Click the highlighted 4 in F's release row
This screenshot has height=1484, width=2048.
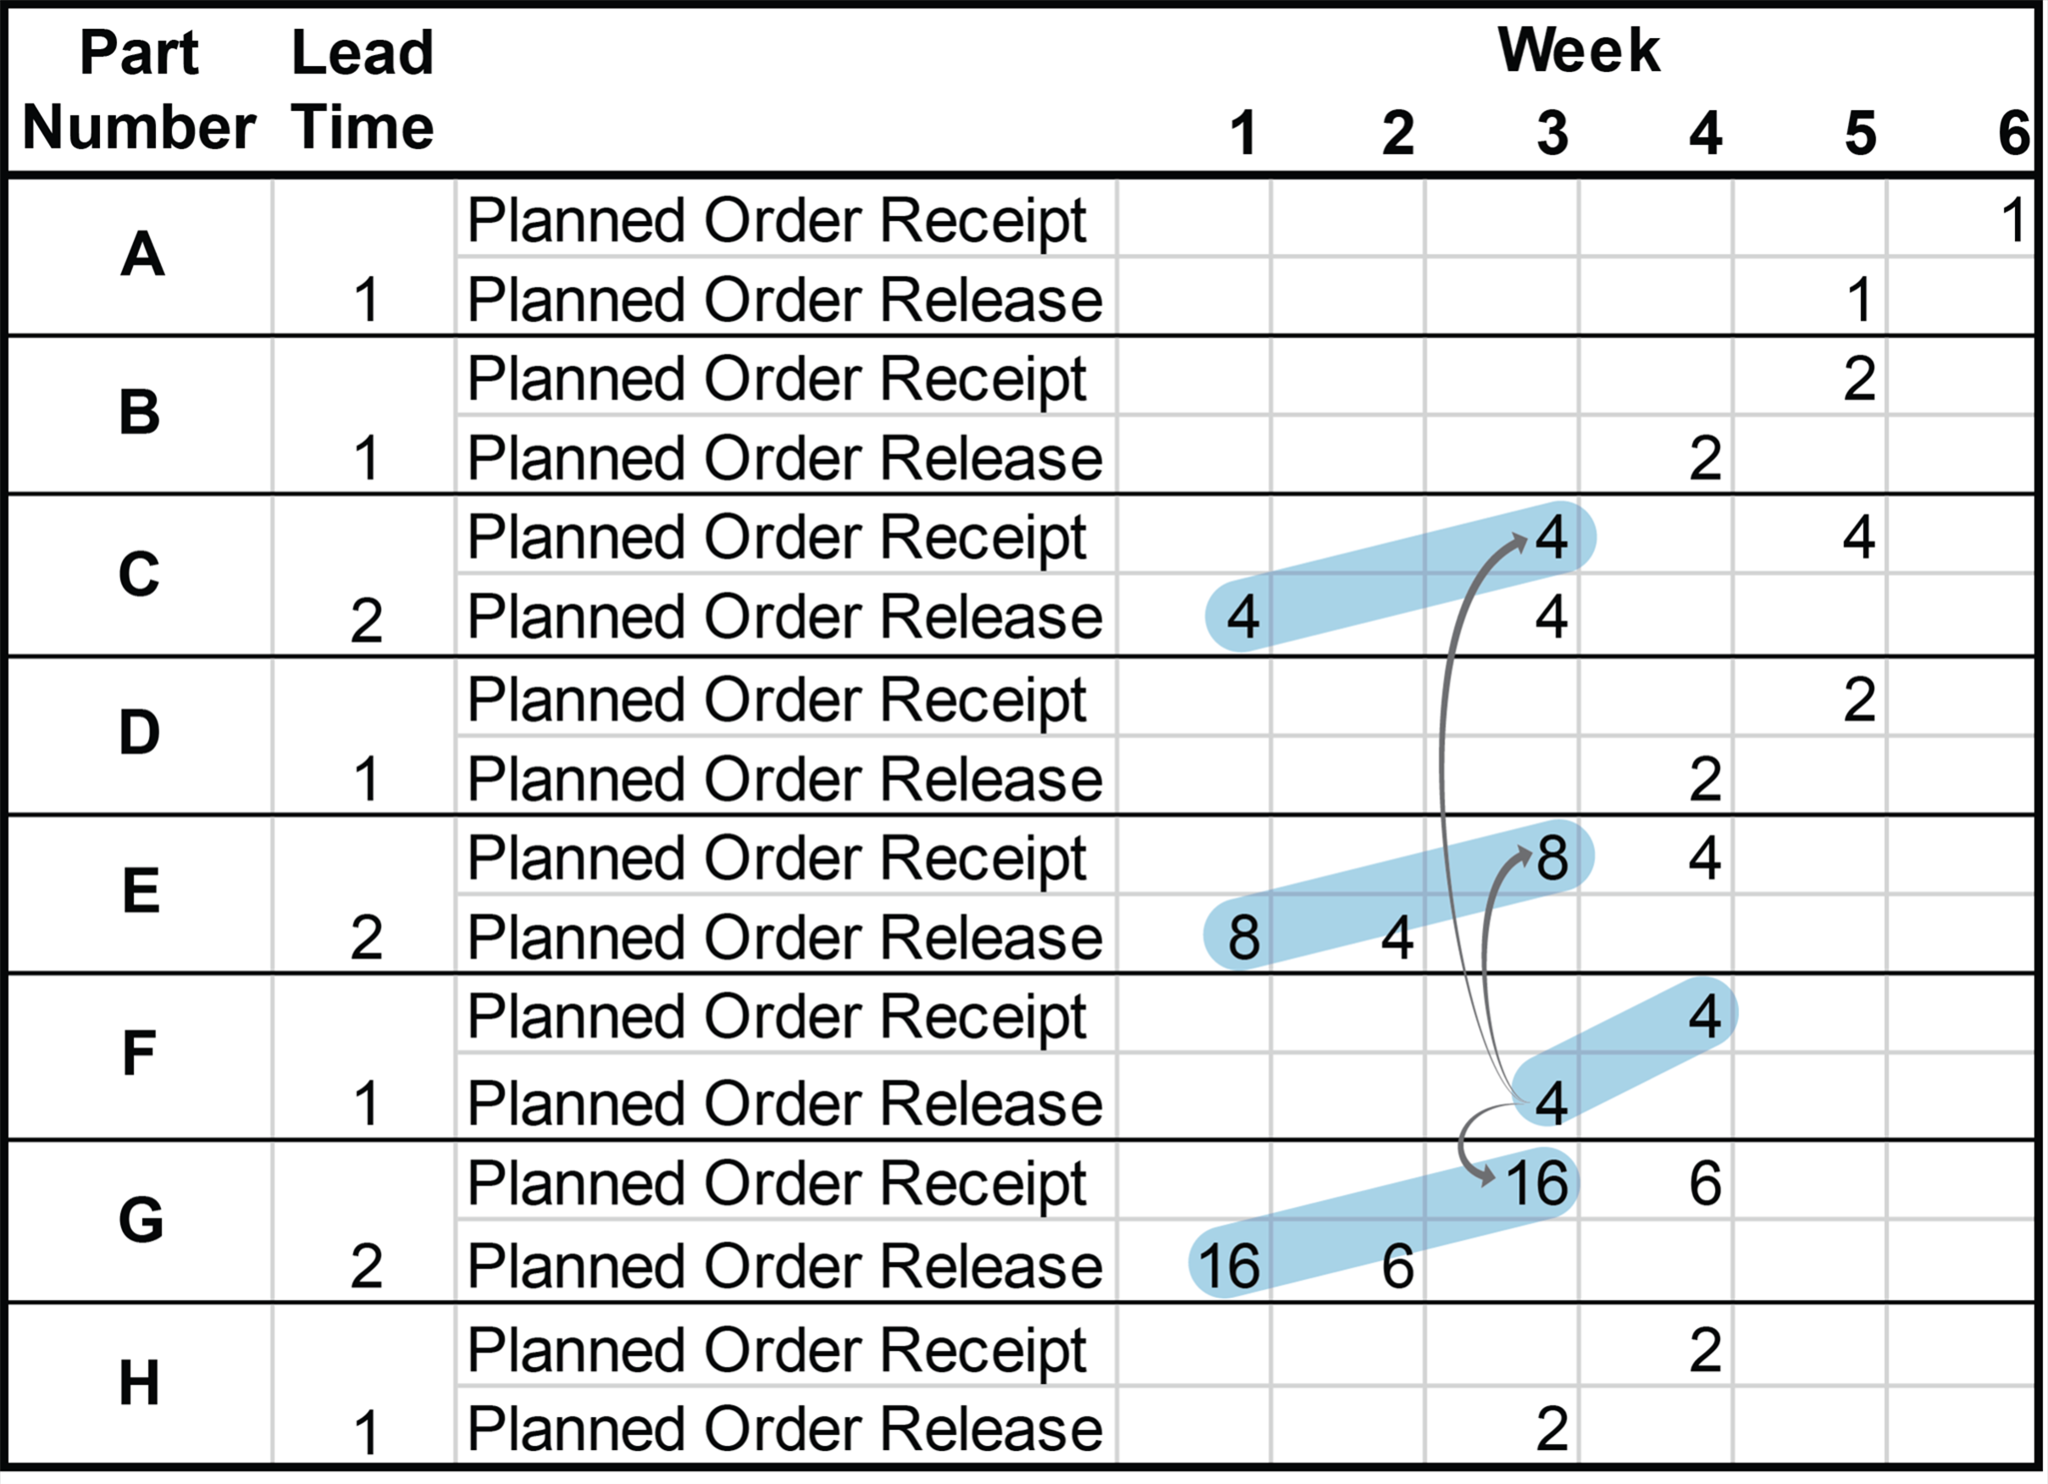pyautogui.click(x=1551, y=1102)
